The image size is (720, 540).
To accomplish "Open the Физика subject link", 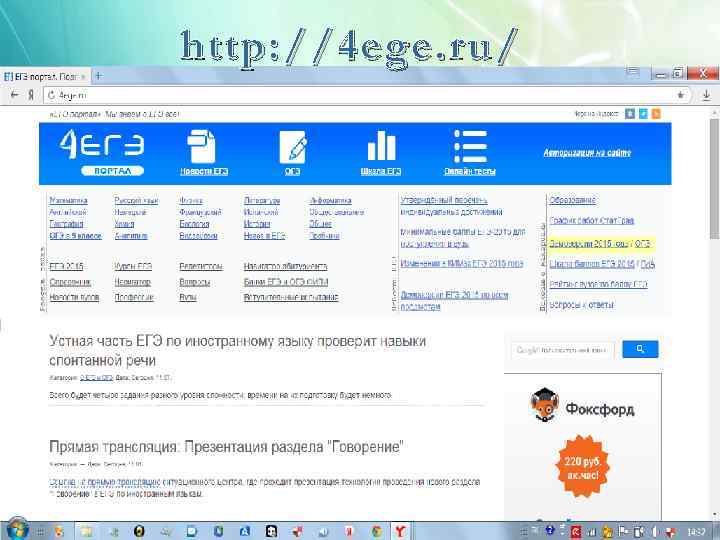I will (x=191, y=200).
